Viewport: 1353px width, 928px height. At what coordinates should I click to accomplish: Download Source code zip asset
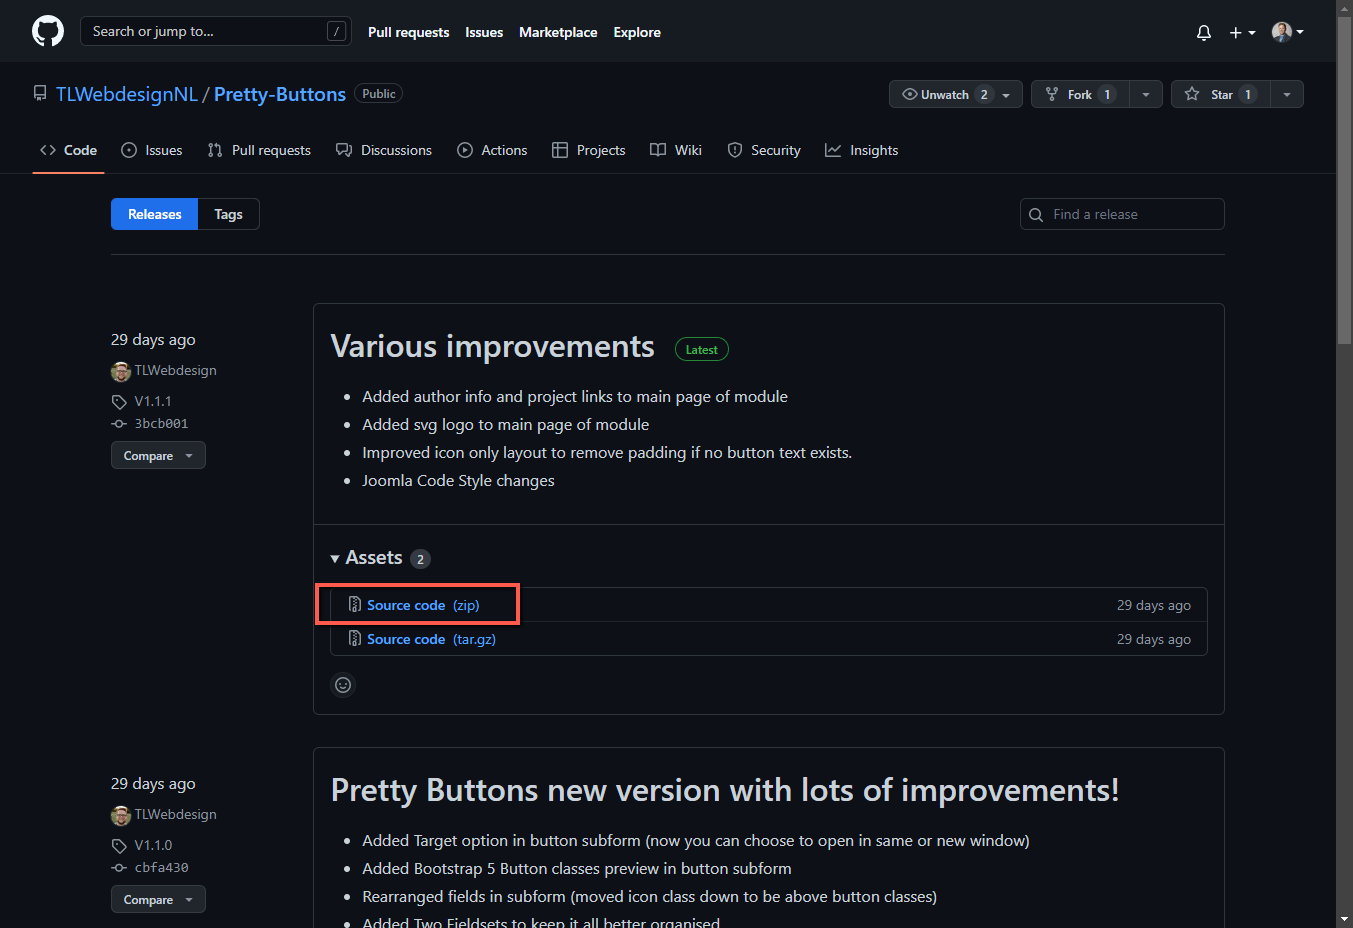click(x=417, y=604)
